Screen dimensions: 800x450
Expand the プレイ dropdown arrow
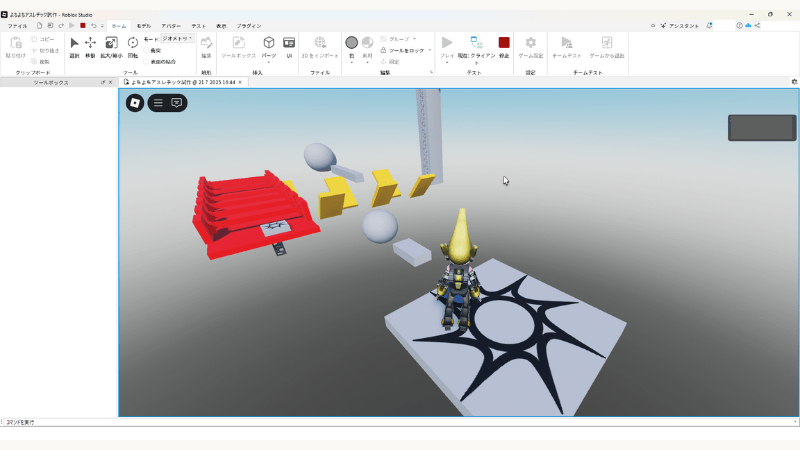pos(447,63)
